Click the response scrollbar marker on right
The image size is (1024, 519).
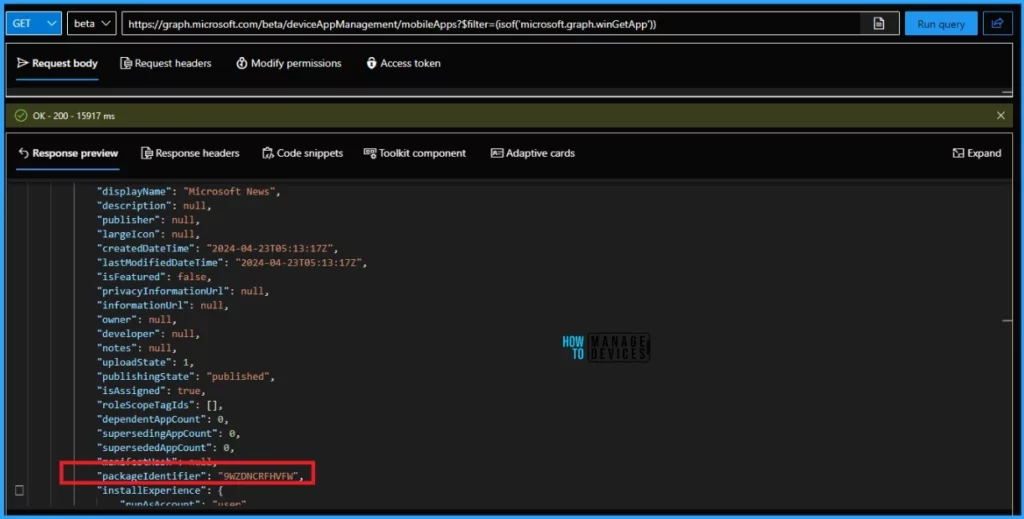(1006, 321)
